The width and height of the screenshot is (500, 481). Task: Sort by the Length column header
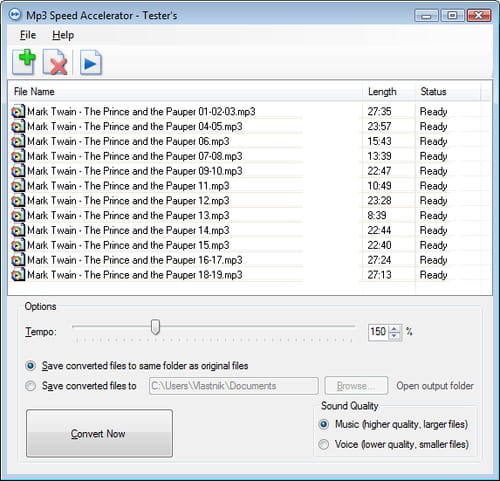389,91
